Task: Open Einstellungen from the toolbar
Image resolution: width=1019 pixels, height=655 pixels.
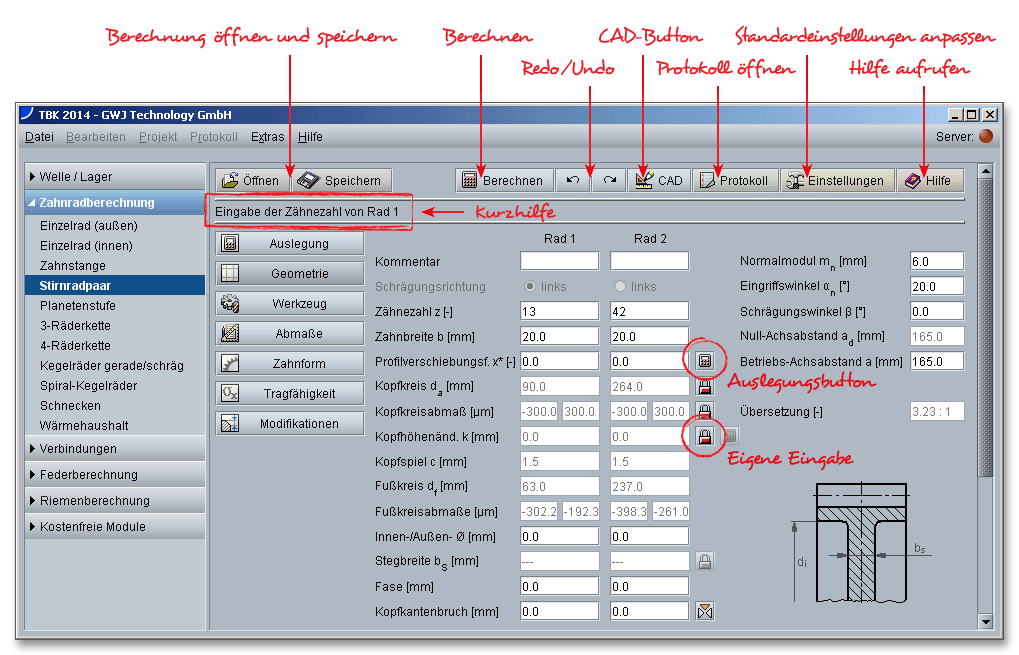Action: point(836,181)
